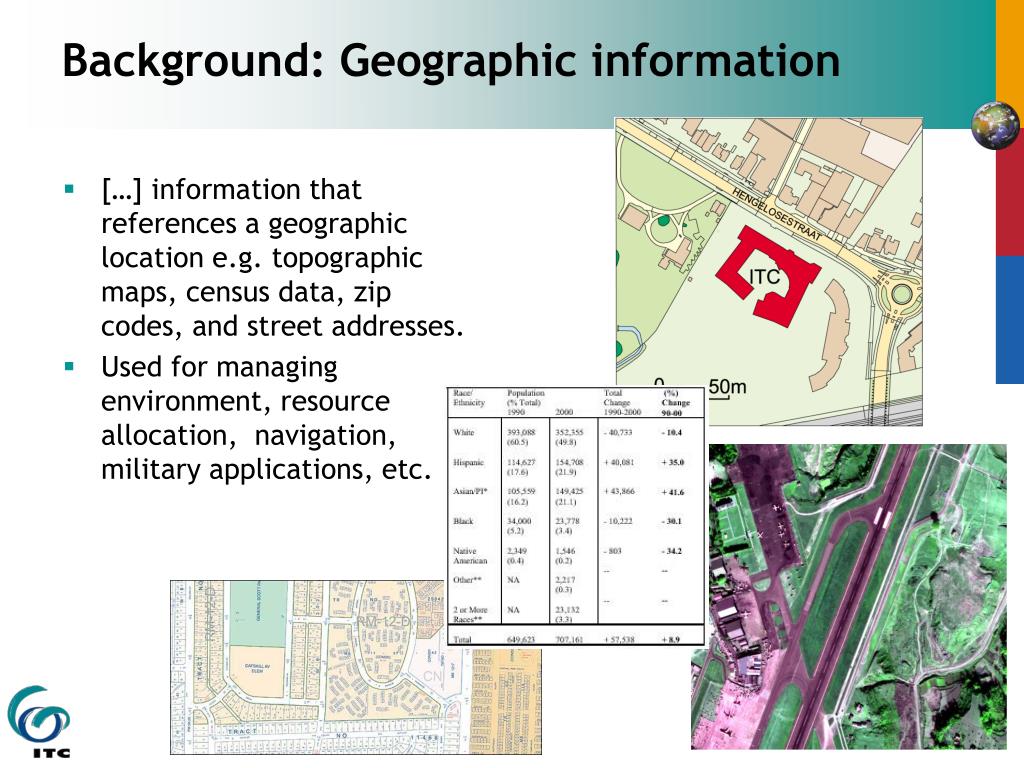Click the green park parcel on zoning map
Screen dimensions: 1024x768
click(258, 613)
